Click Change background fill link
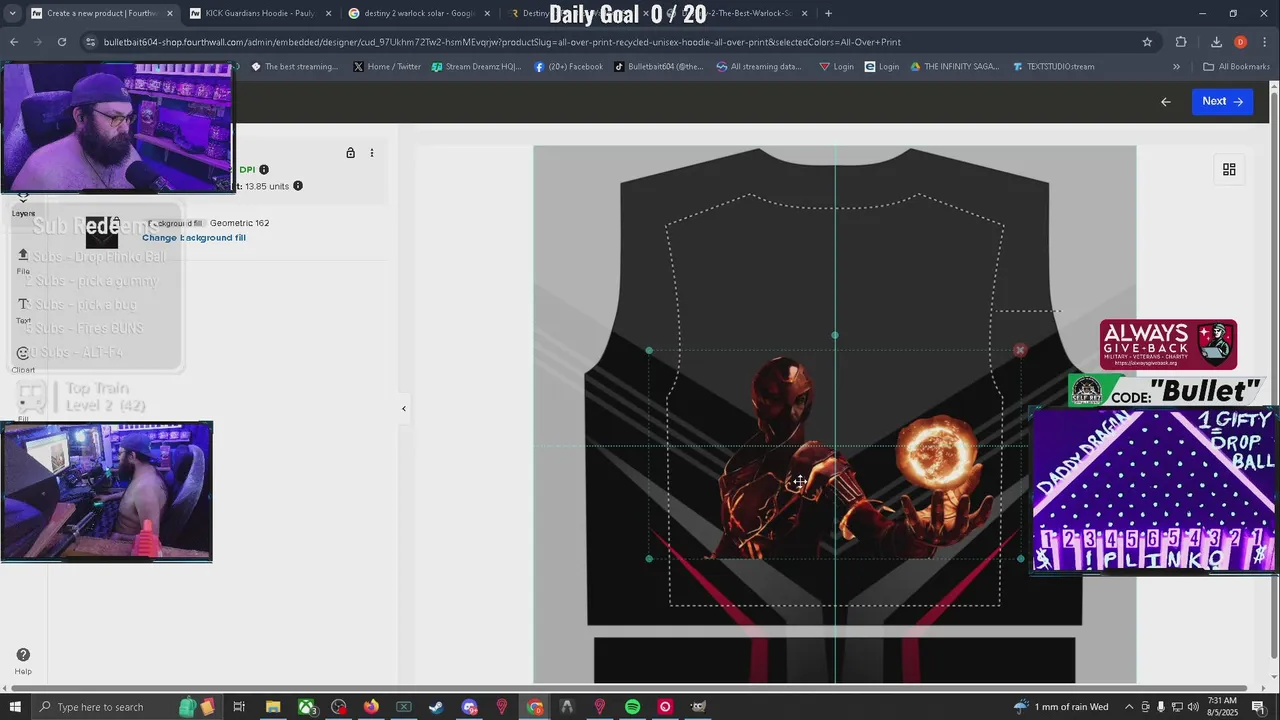This screenshot has height=720, width=1280. point(194,238)
